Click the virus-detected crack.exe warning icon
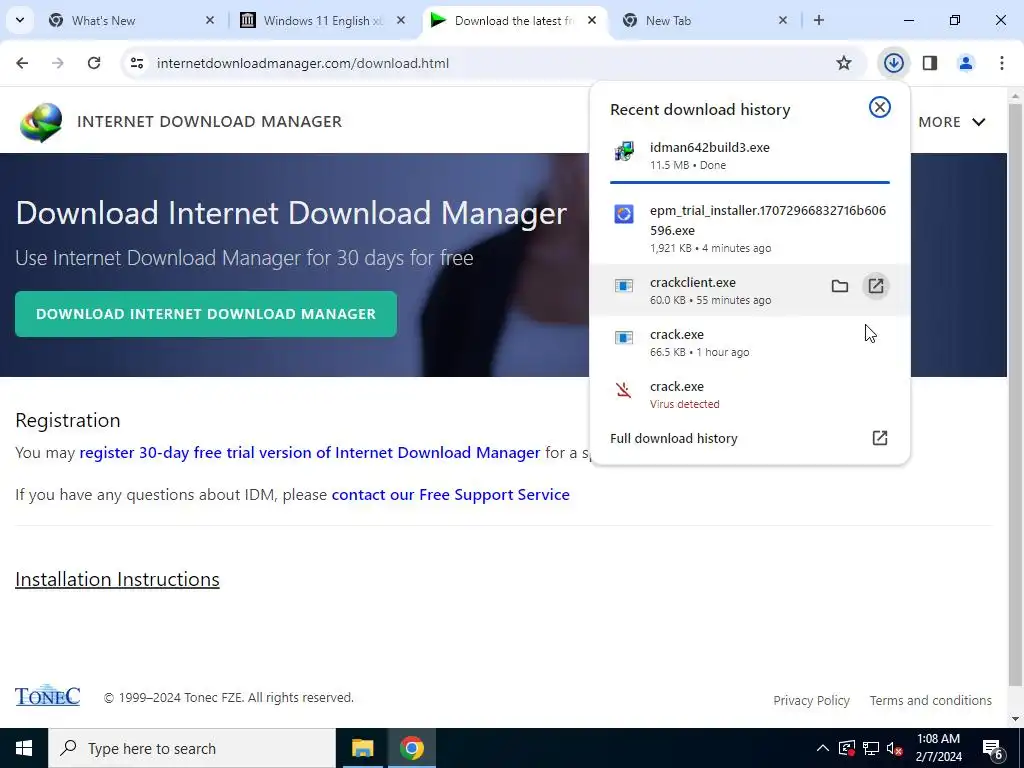Viewport: 1024px width, 768px height. pyautogui.click(x=624, y=390)
